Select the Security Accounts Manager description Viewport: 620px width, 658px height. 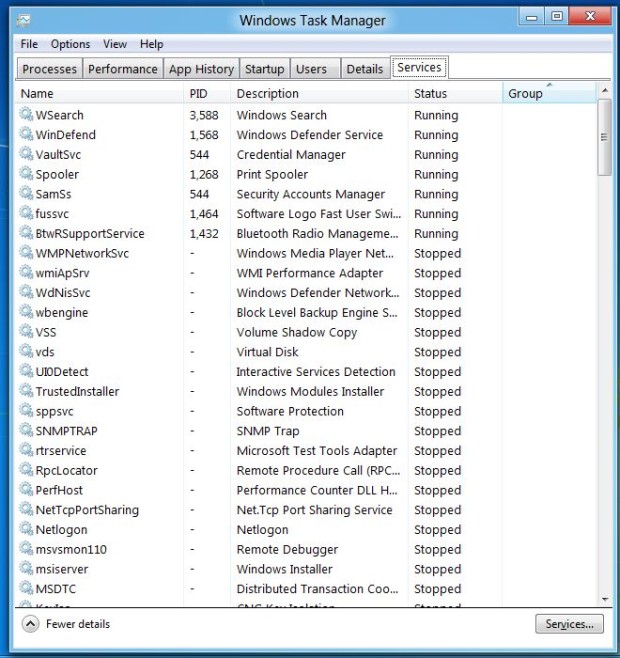(x=311, y=194)
